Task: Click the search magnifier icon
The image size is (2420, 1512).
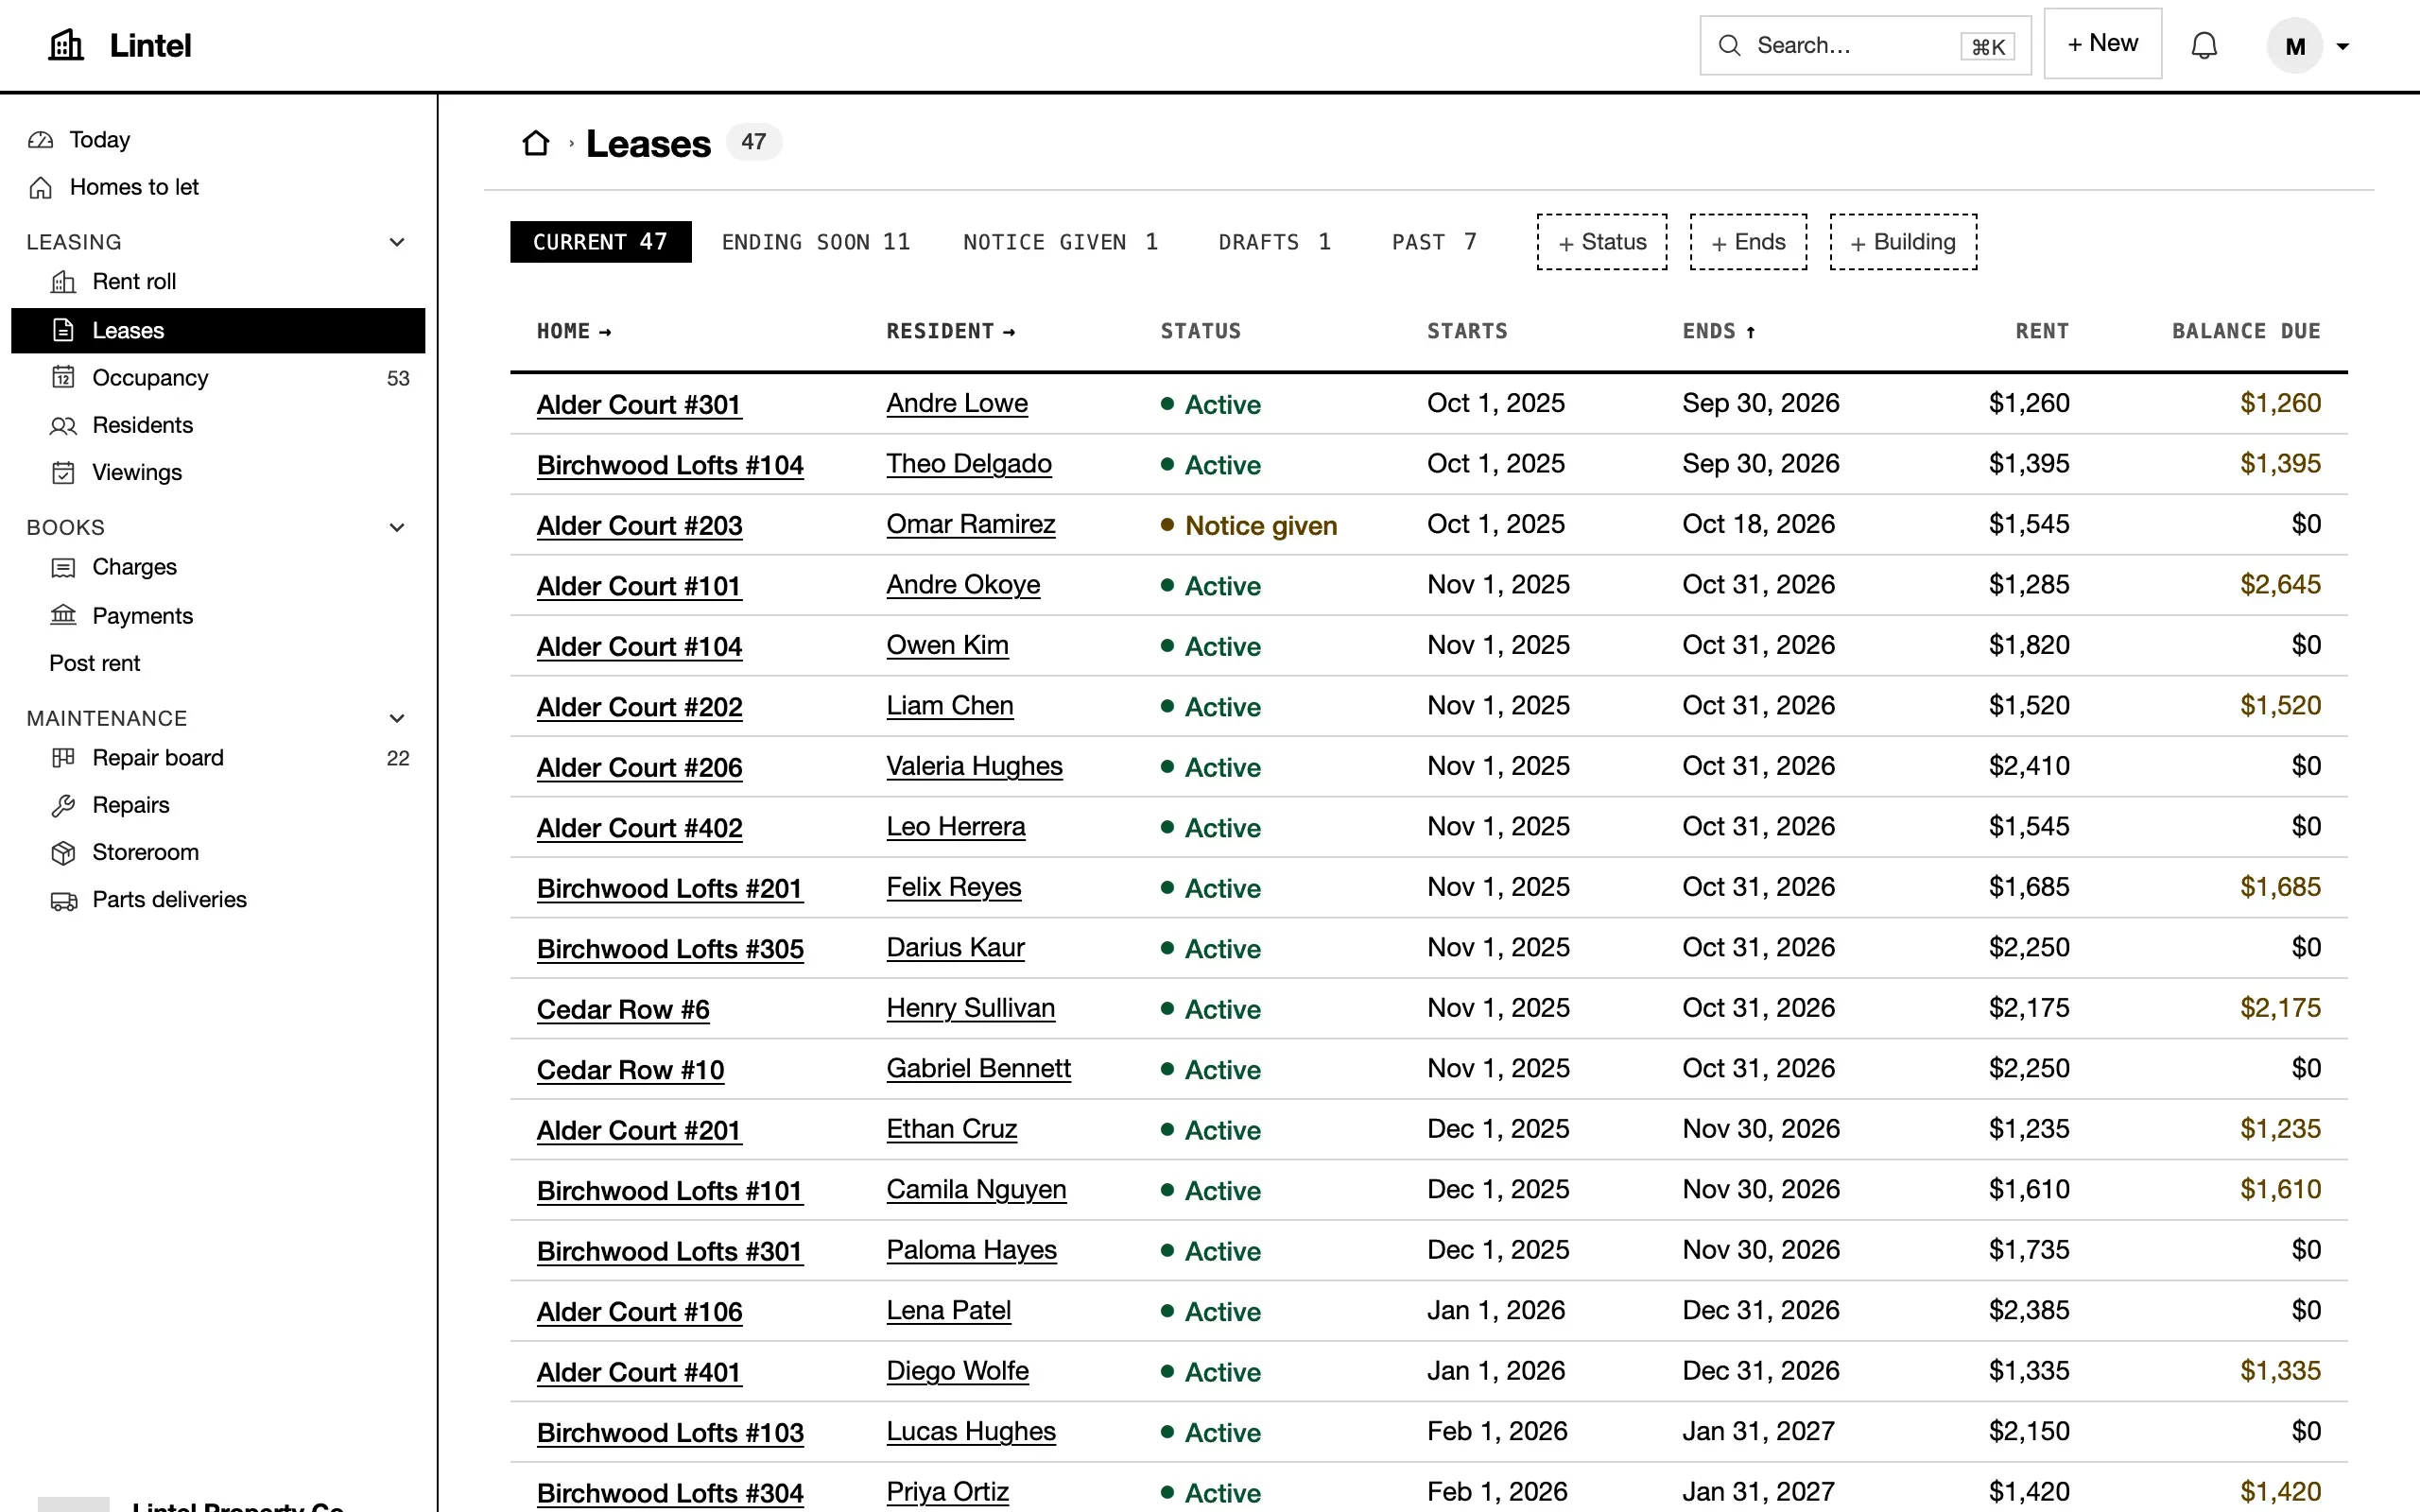Action: 1729,45
